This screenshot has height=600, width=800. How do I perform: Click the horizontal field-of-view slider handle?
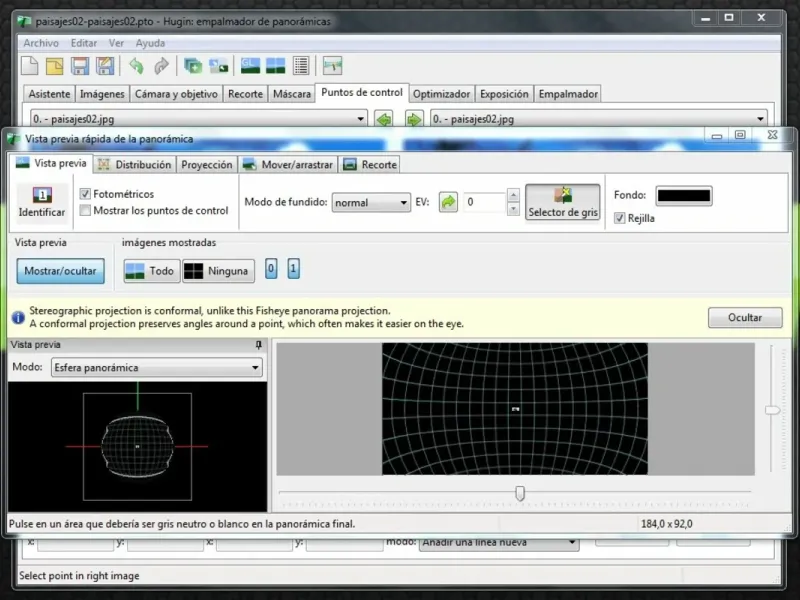pos(520,493)
